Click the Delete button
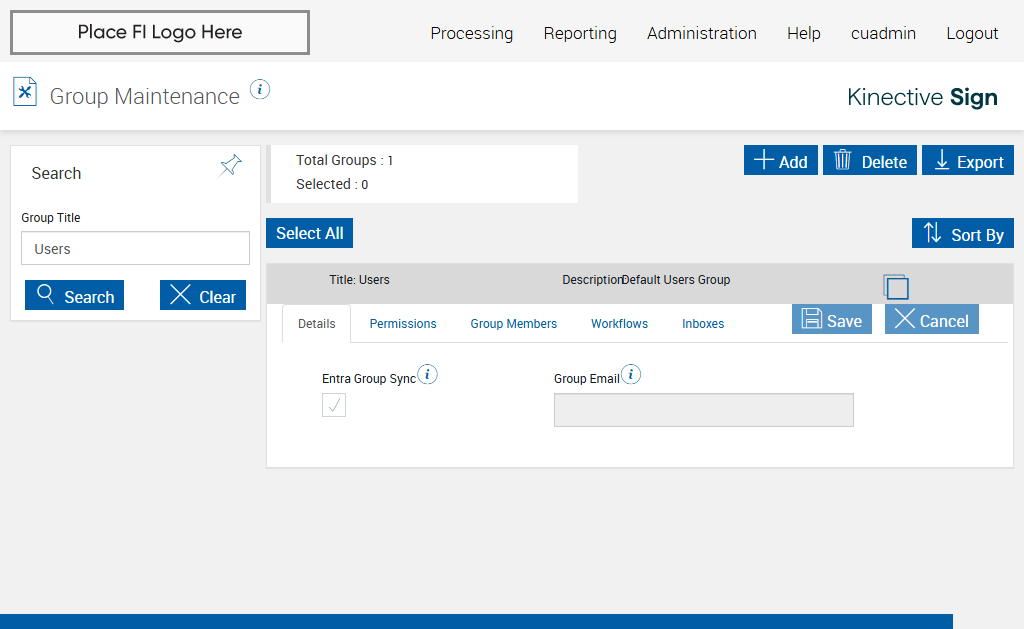Viewport: 1024px width, 629px height. coord(870,160)
